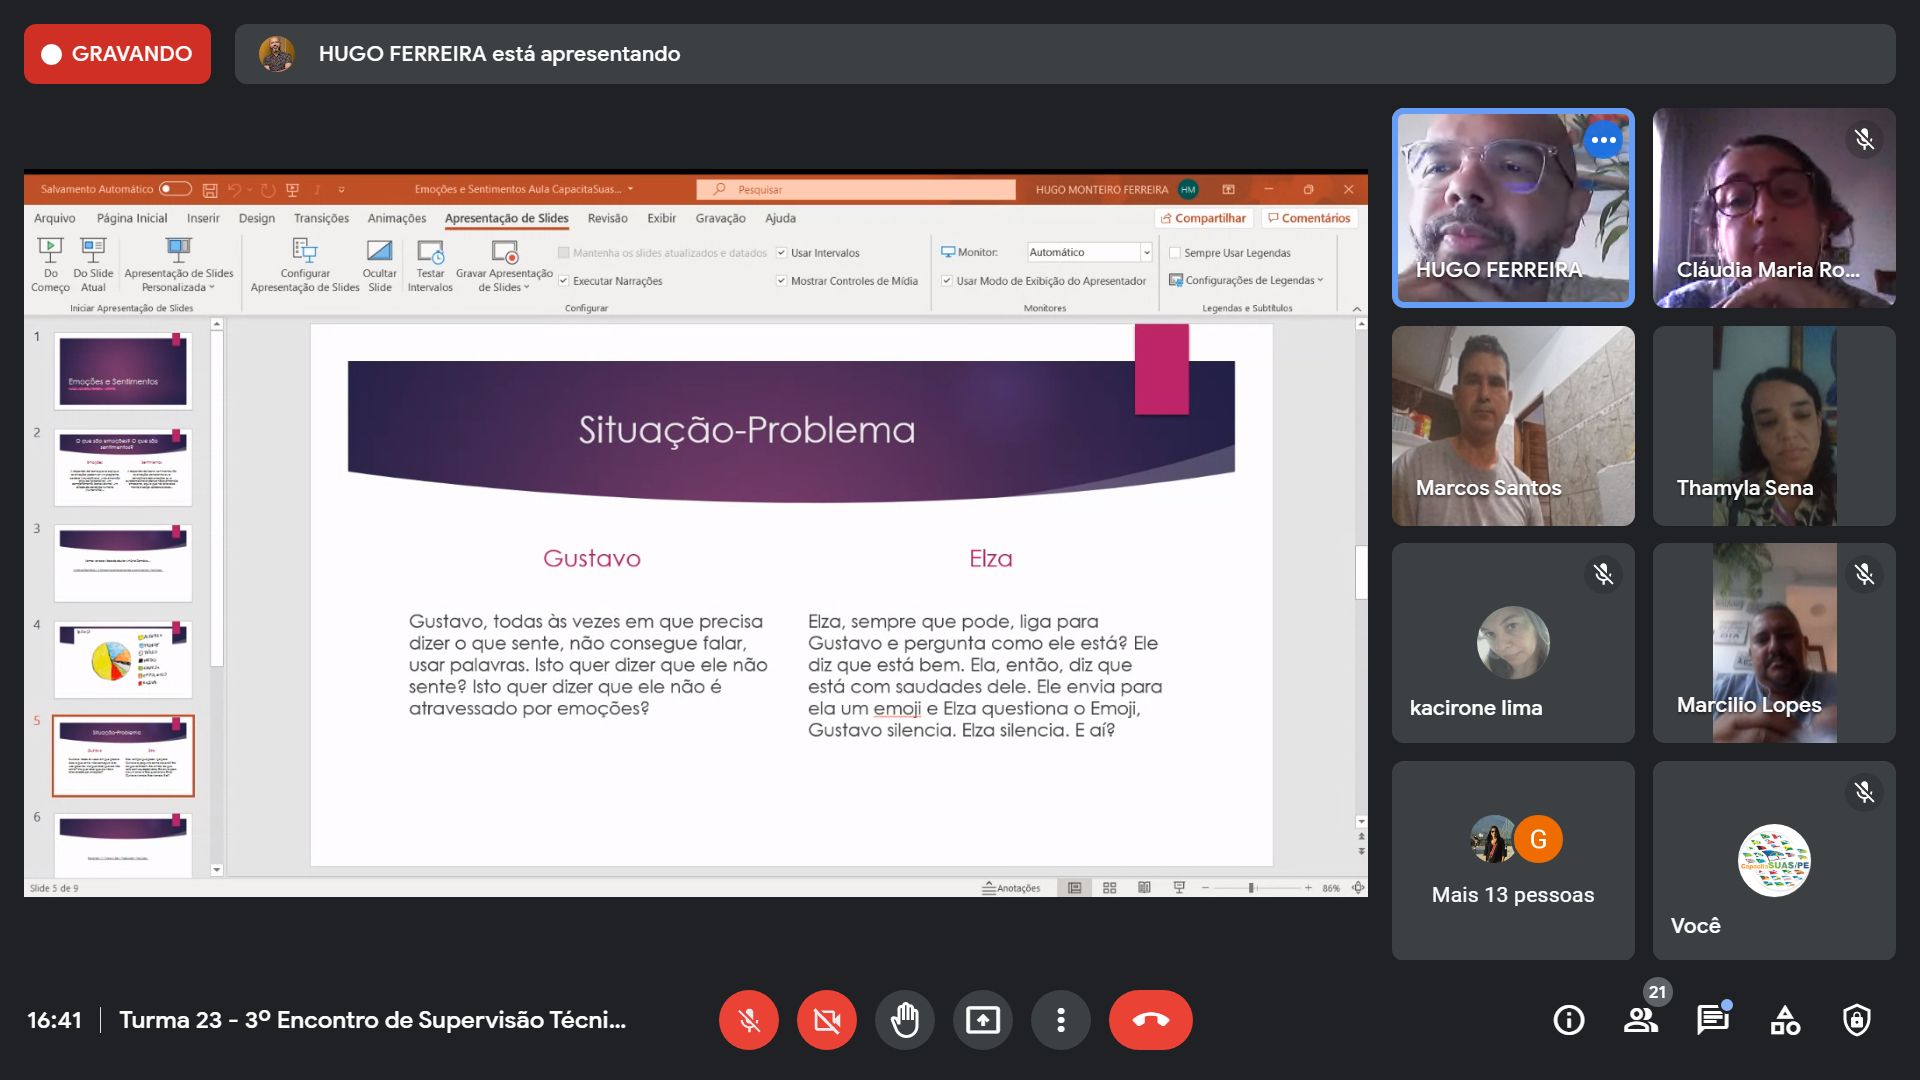Adjust the PowerPoint zoom slider

pos(1251,888)
